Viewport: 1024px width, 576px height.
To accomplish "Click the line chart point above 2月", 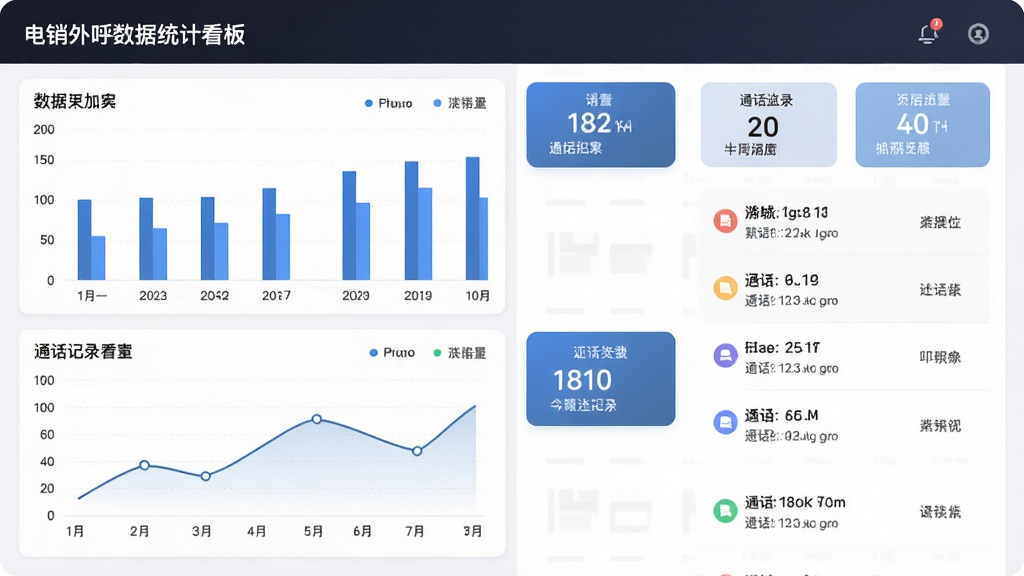I will point(144,465).
